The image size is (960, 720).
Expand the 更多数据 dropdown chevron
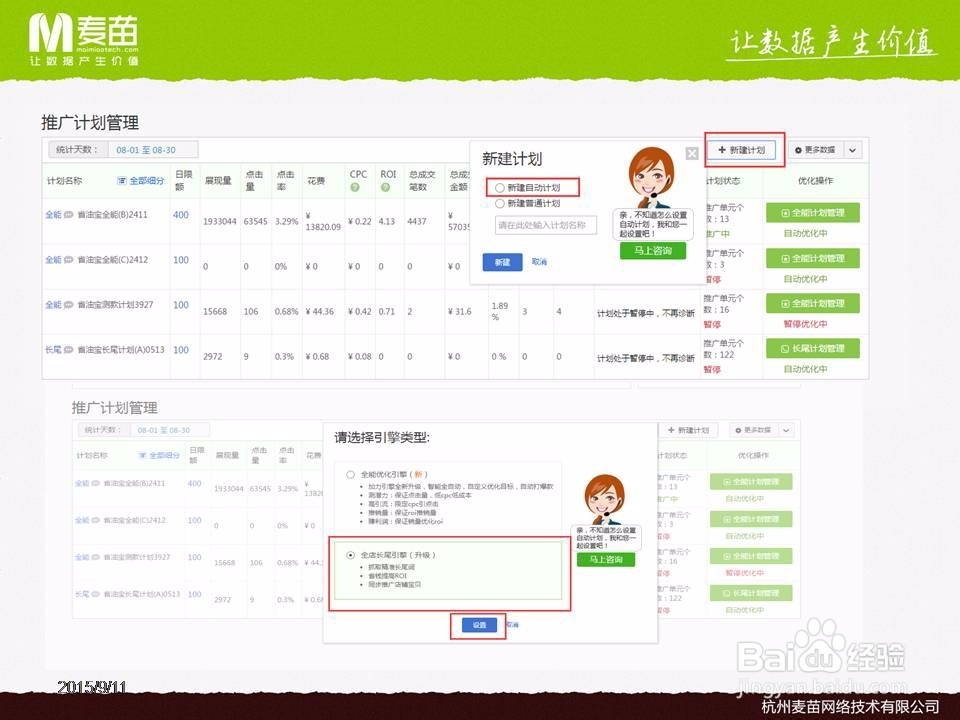click(x=852, y=149)
